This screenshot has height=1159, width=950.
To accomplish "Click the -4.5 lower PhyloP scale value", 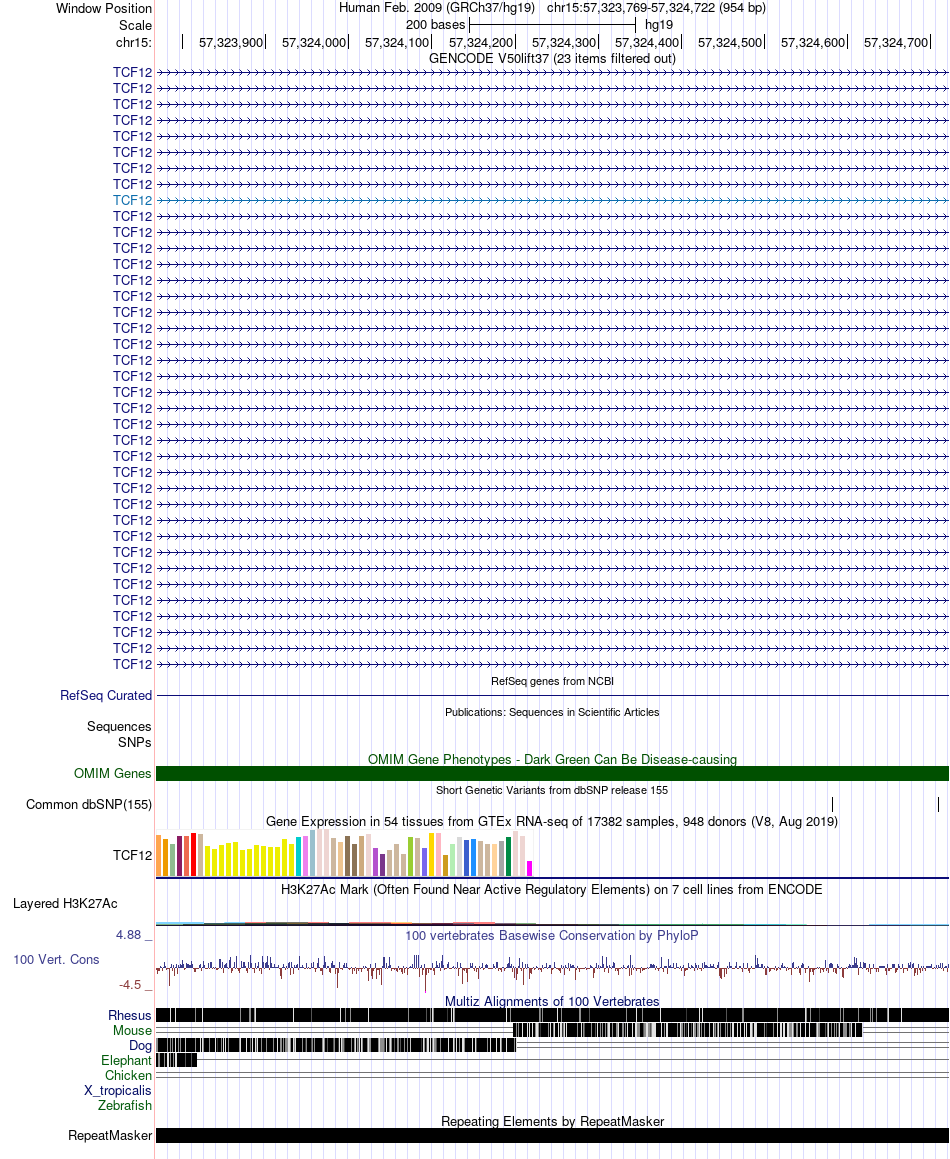I will (x=130, y=985).
